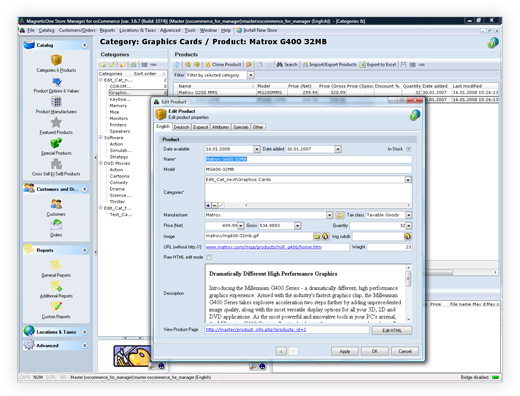
Task: Click Img subdir browse icon
Action: 407,236
